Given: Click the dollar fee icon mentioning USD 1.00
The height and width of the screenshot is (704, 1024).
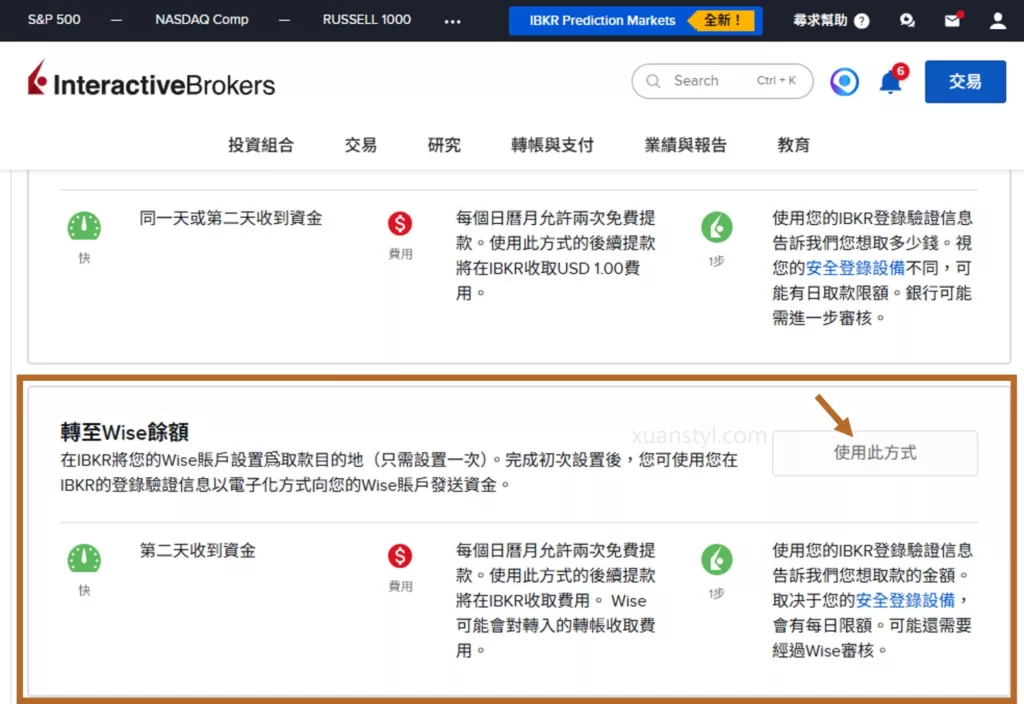Looking at the screenshot, I should tap(400, 223).
